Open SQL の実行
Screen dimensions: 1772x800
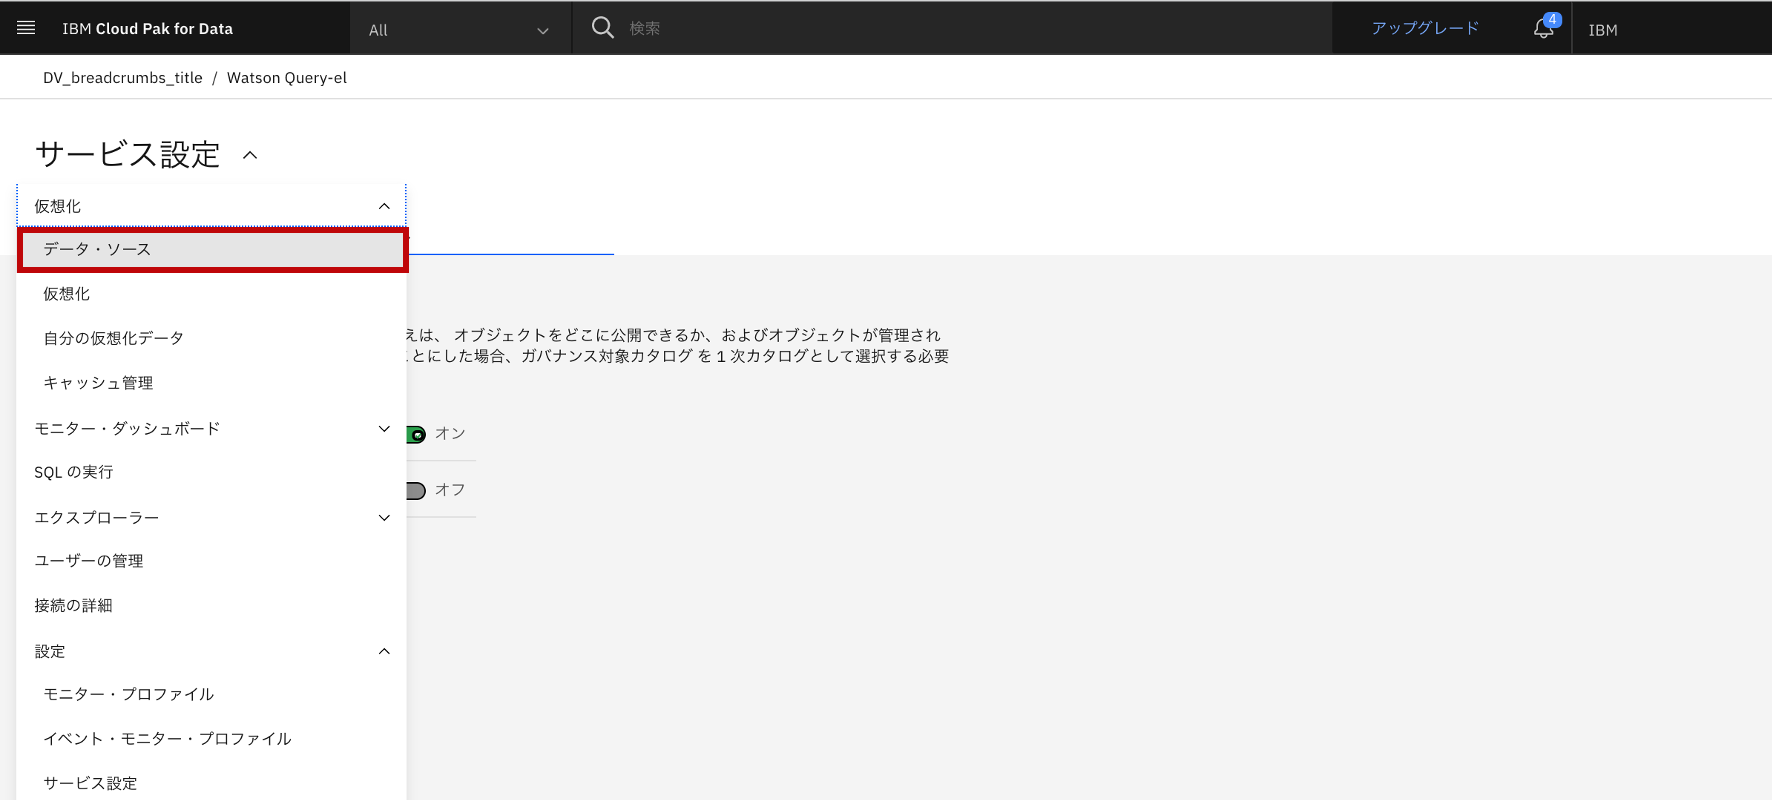211,472
